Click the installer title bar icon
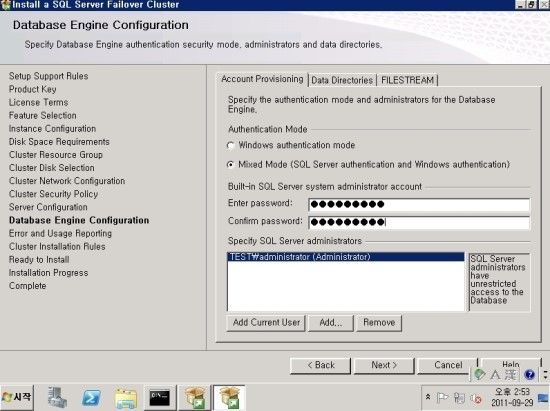The image size is (550, 411). coord(5,5)
